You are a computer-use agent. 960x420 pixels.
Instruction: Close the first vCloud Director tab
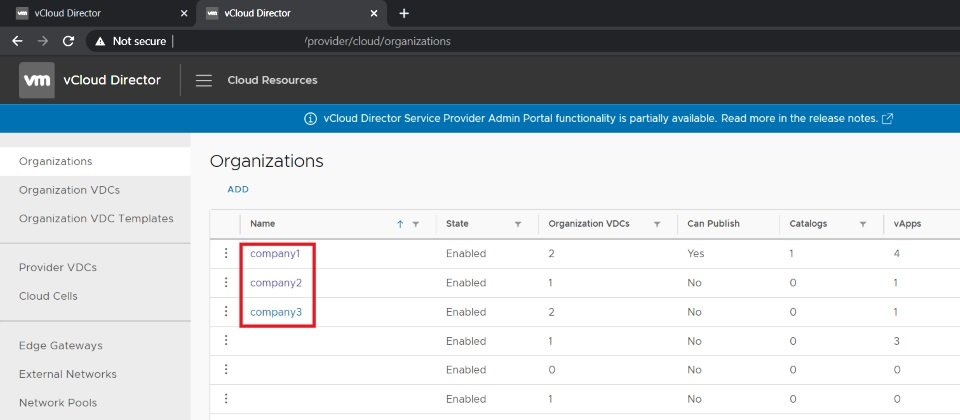click(x=184, y=13)
